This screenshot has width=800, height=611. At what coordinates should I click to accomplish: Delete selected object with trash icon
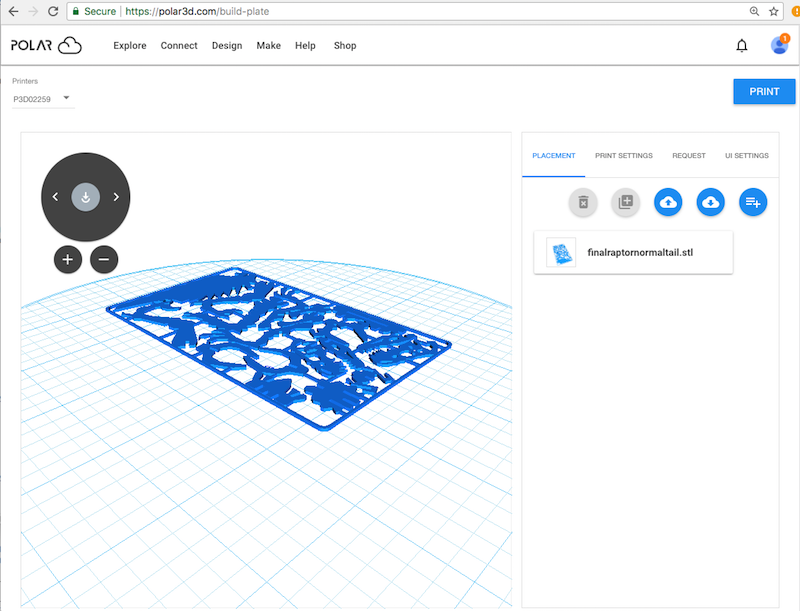pos(583,202)
